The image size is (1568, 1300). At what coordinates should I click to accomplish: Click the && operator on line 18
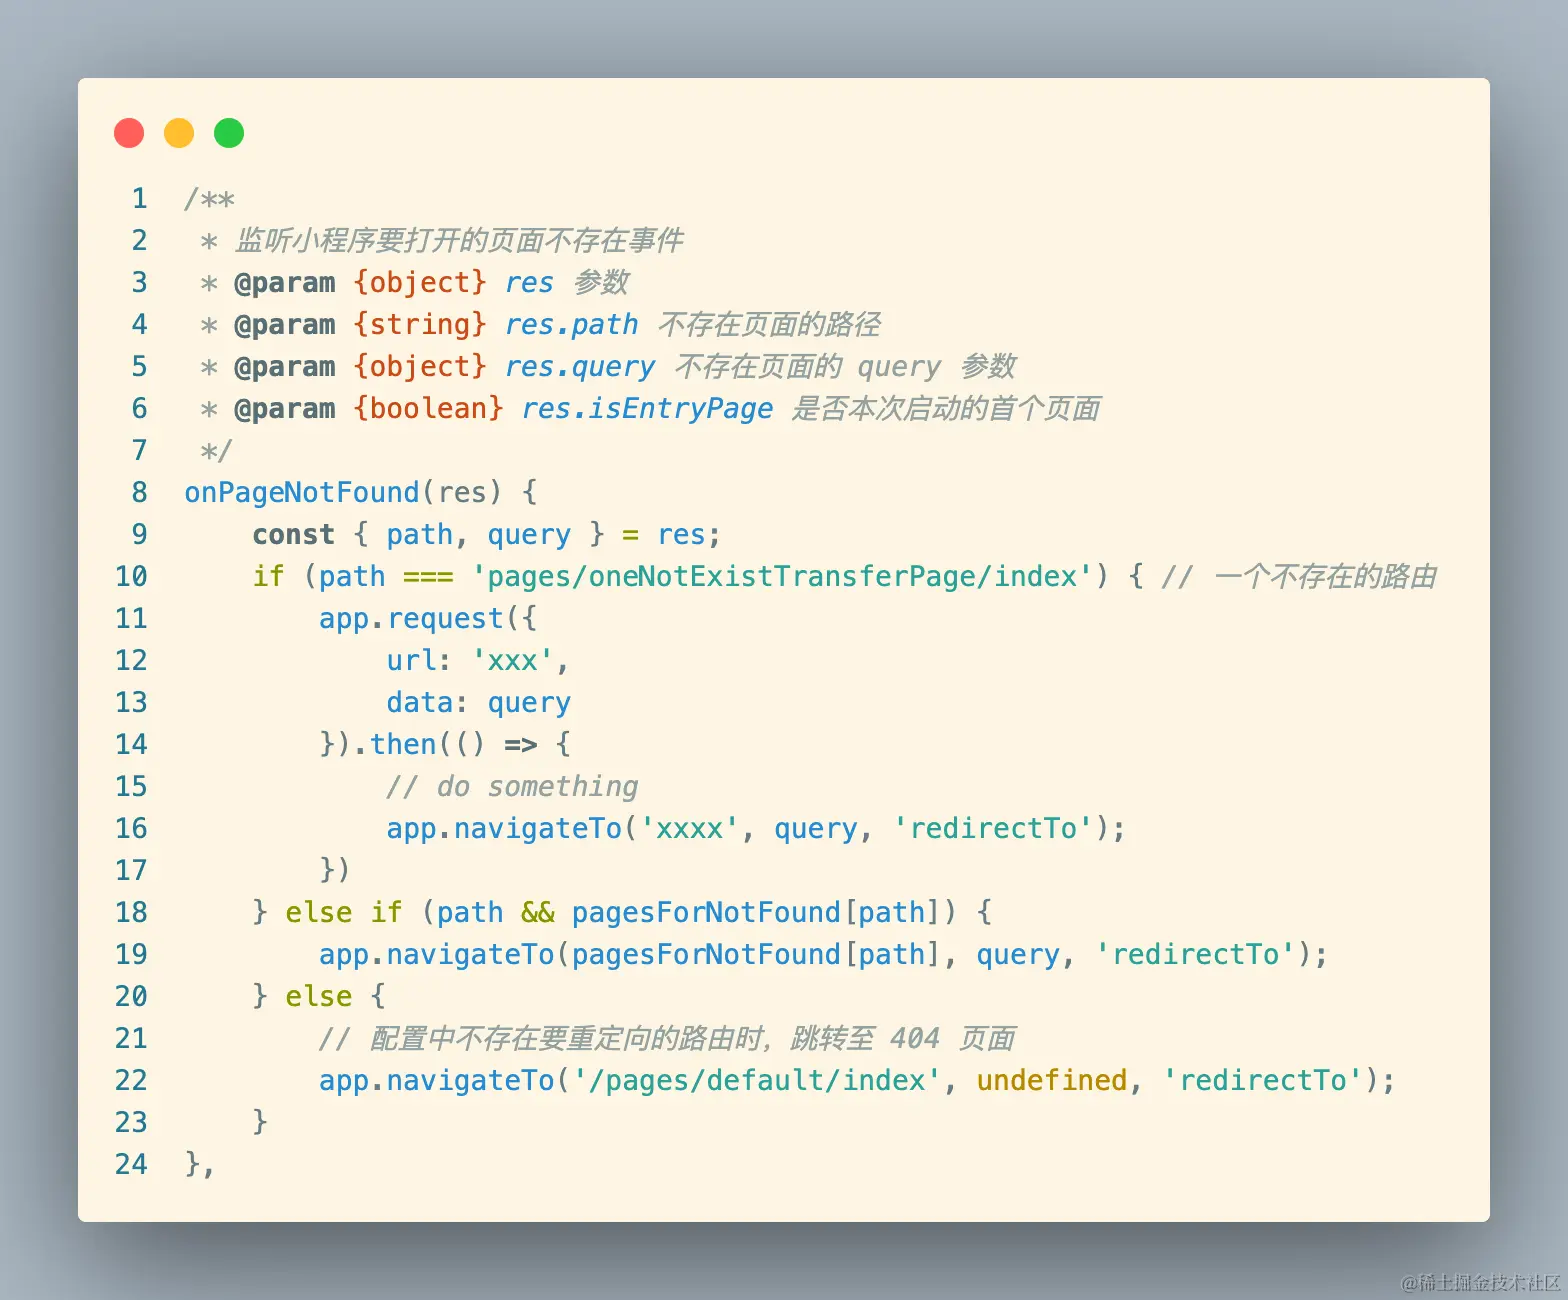pyautogui.click(x=538, y=912)
